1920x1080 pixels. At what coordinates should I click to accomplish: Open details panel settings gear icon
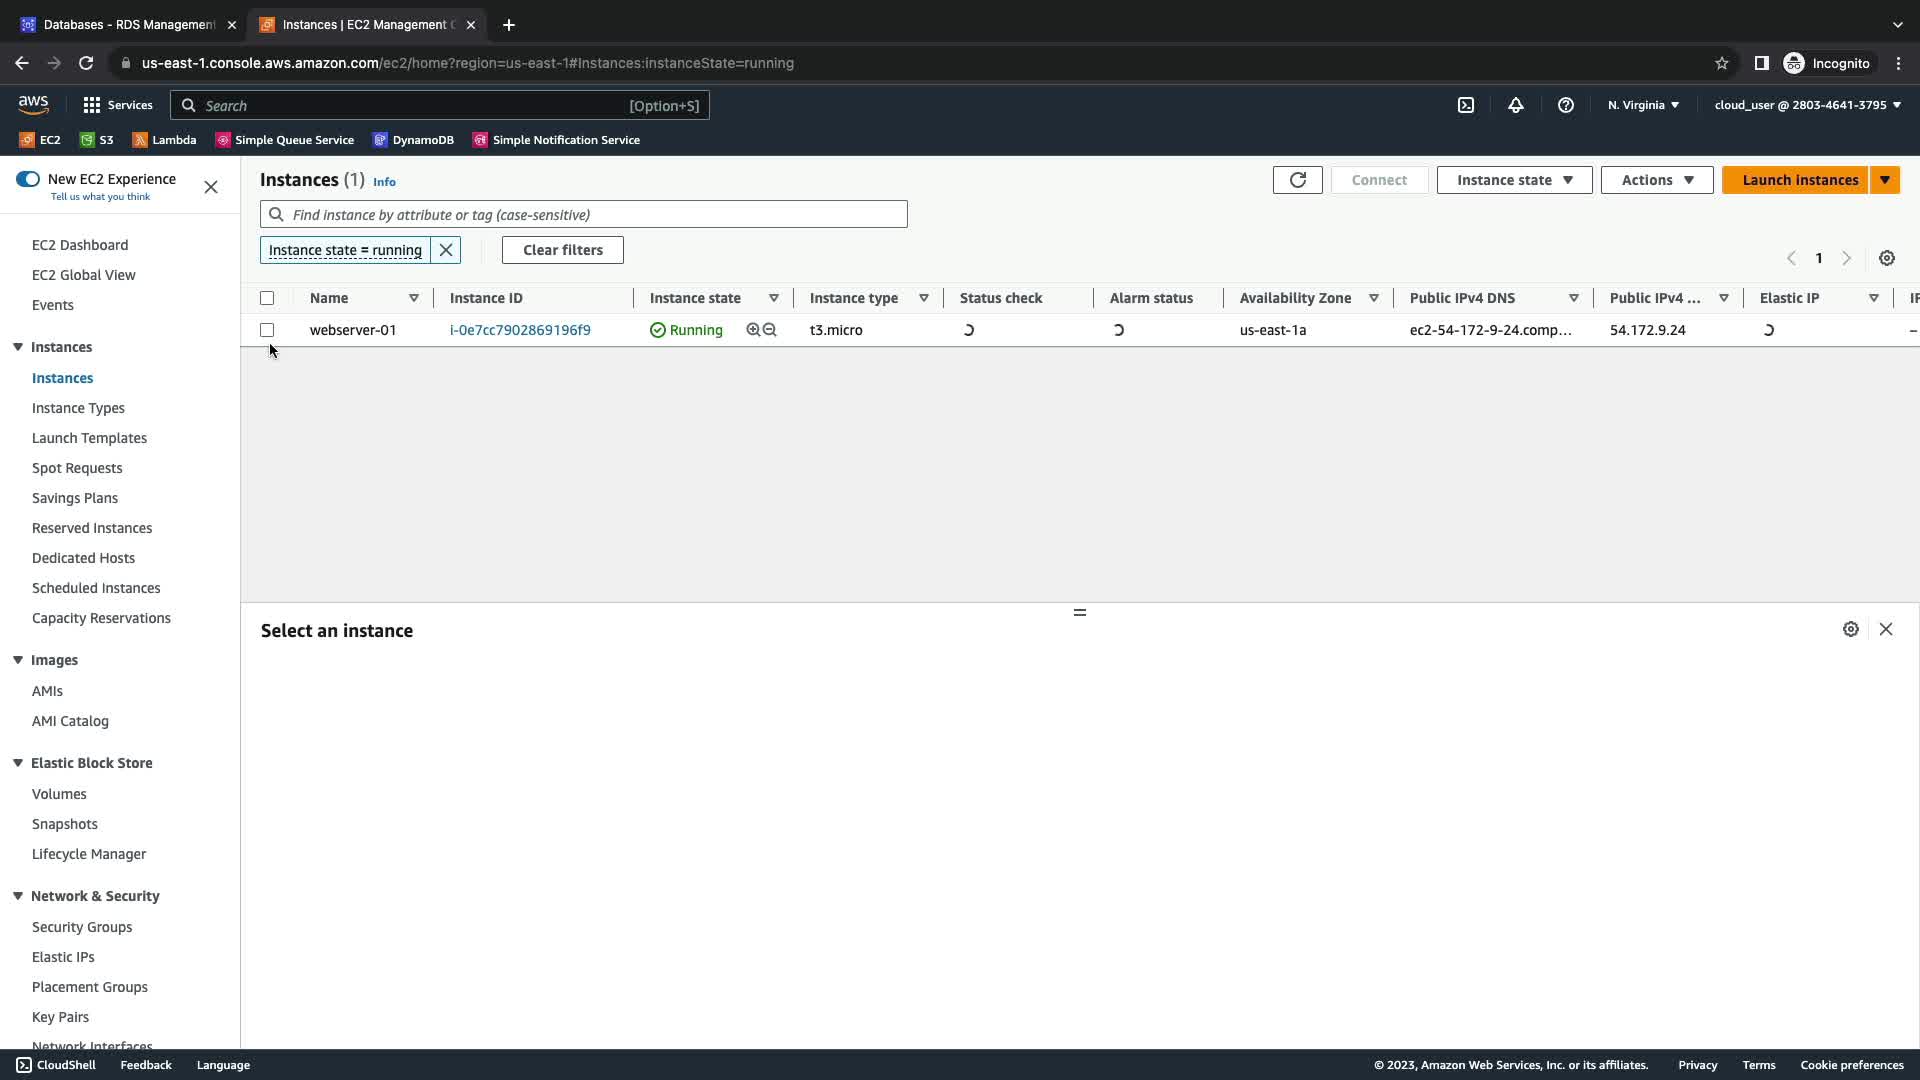click(x=1850, y=629)
